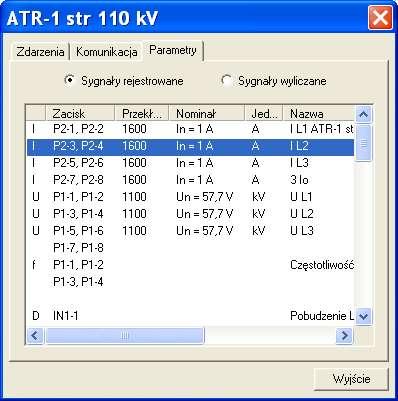Click the U L3 name cell
Viewport: 398px width, 401px height.
[x=302, y=231]
